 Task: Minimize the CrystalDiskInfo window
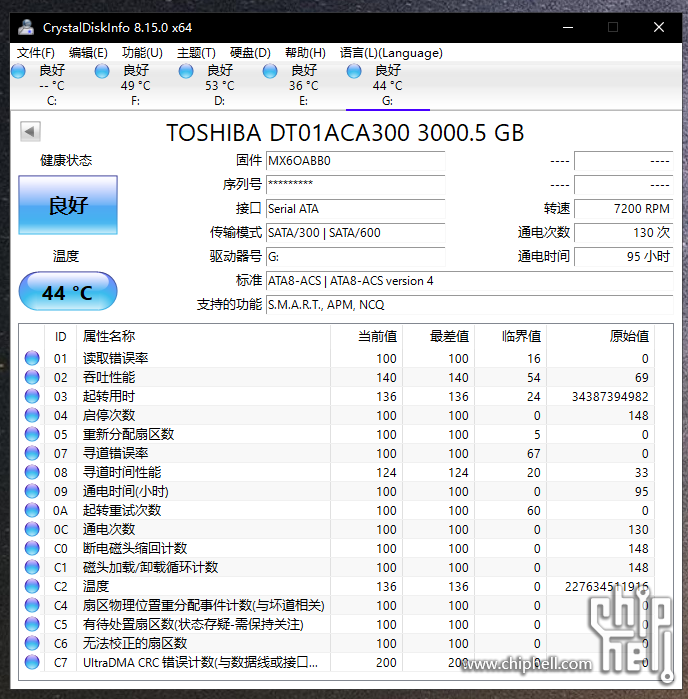[x=568, y=27]
